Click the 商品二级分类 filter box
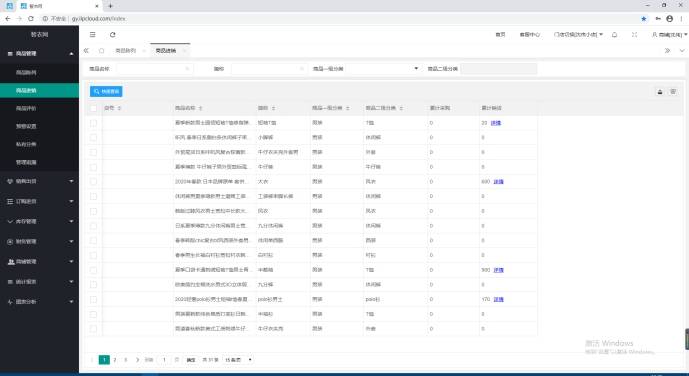The height and width of the screenshot is (376, 689). (498, 69)
